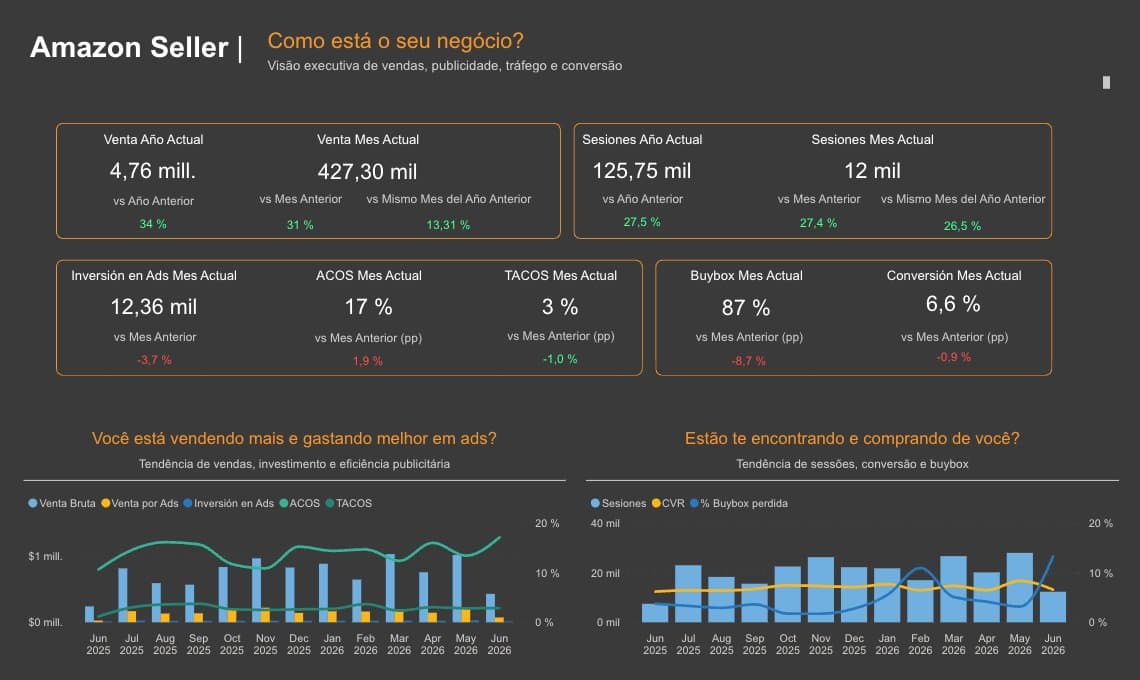This screenshot has height=680, width=1140.
Task: Click the 'TACOS Mes Actual' label
Action: tap(561, 276)
